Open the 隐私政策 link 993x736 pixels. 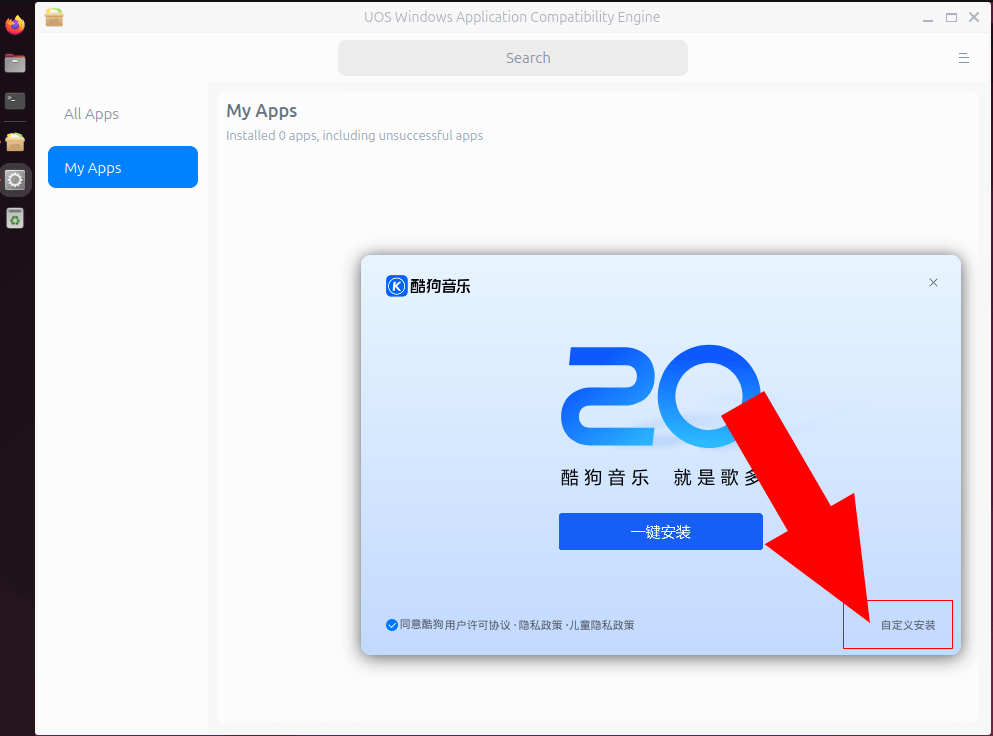coord(540,625)
